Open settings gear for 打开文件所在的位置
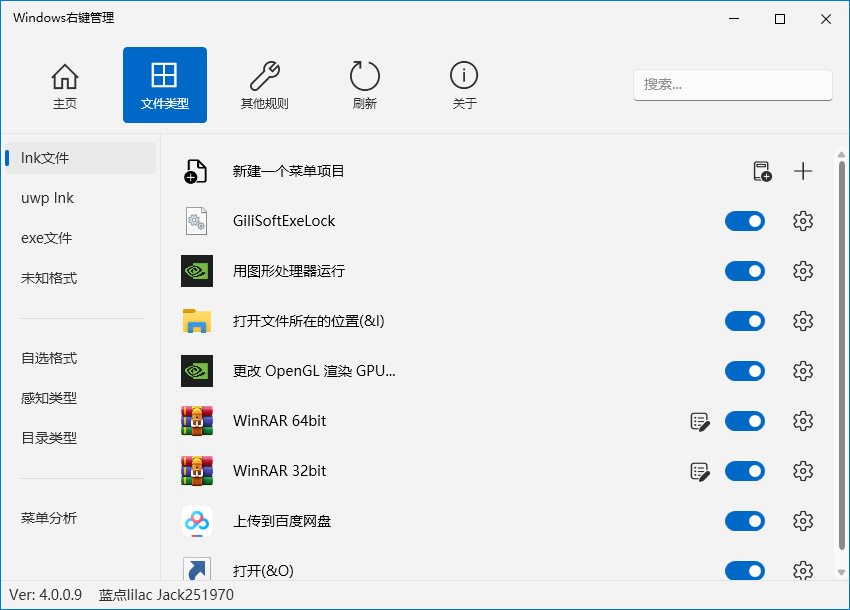This screenshot has height=610, width=850. [x=803, y=321]
